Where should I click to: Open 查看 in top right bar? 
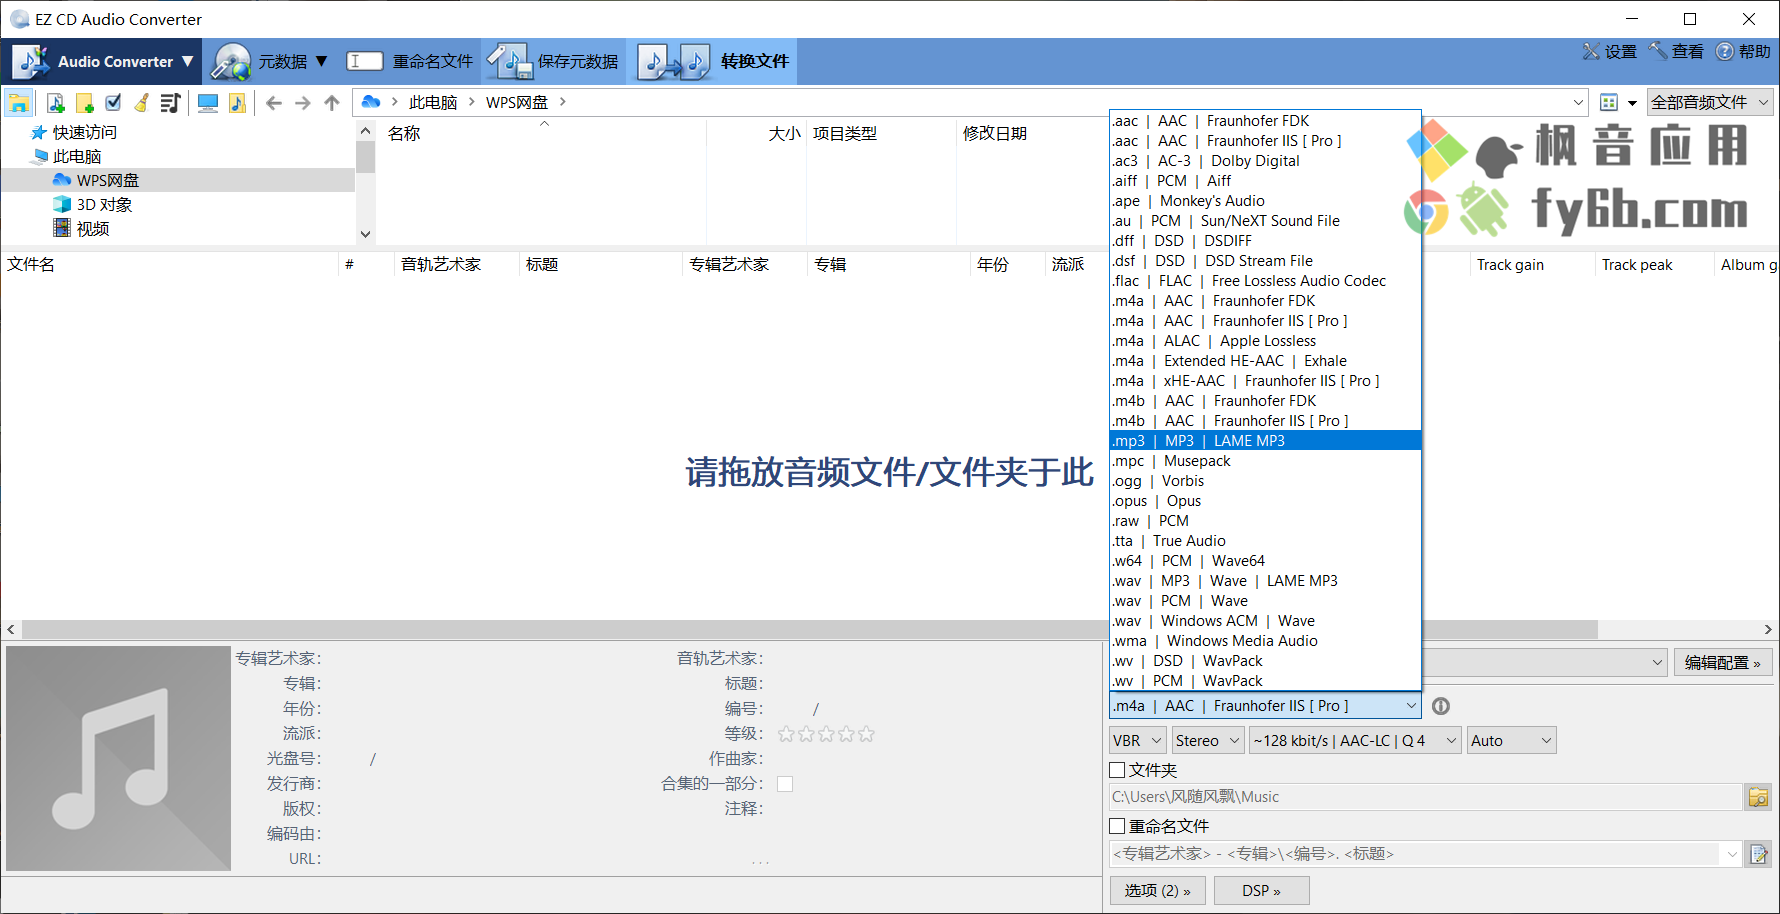point(1676,52)
